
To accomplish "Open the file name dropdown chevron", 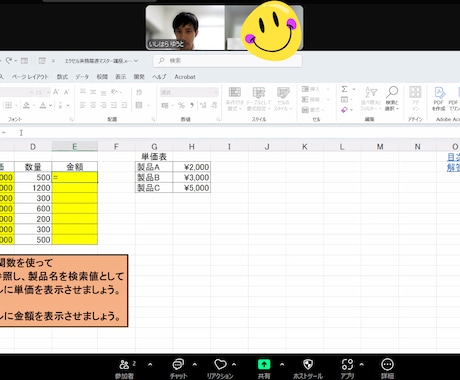I will 136,61.
